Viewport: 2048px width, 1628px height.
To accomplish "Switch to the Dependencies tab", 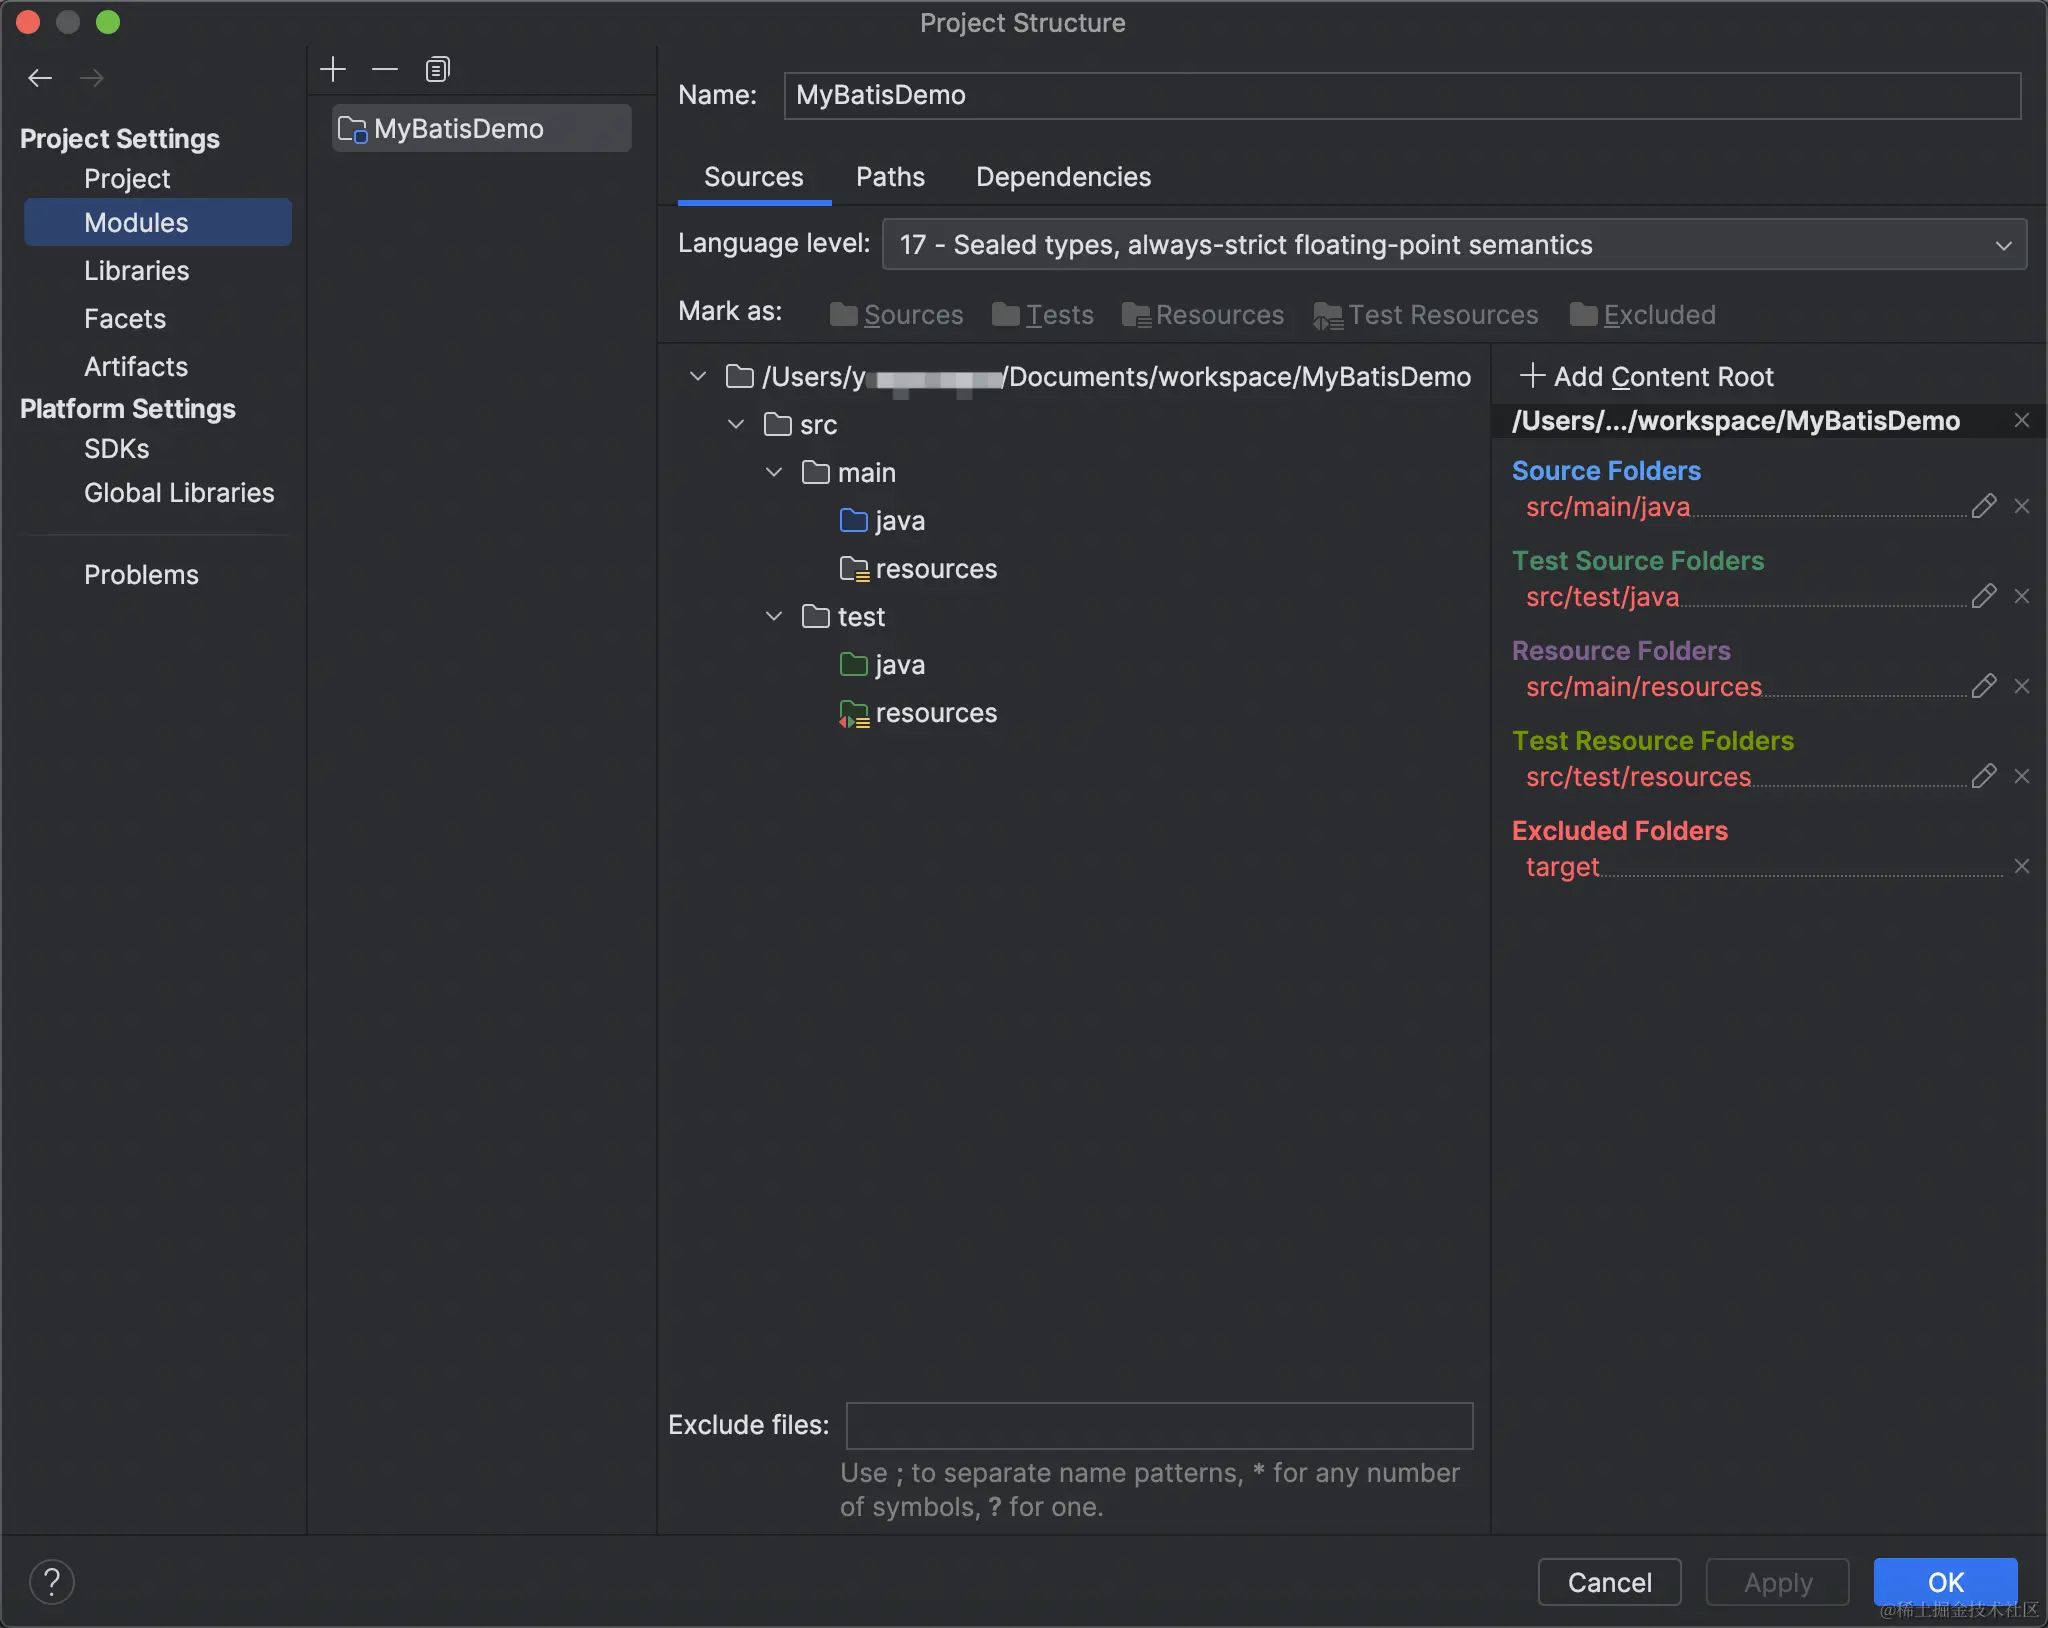I will (x=1063, y=177).
